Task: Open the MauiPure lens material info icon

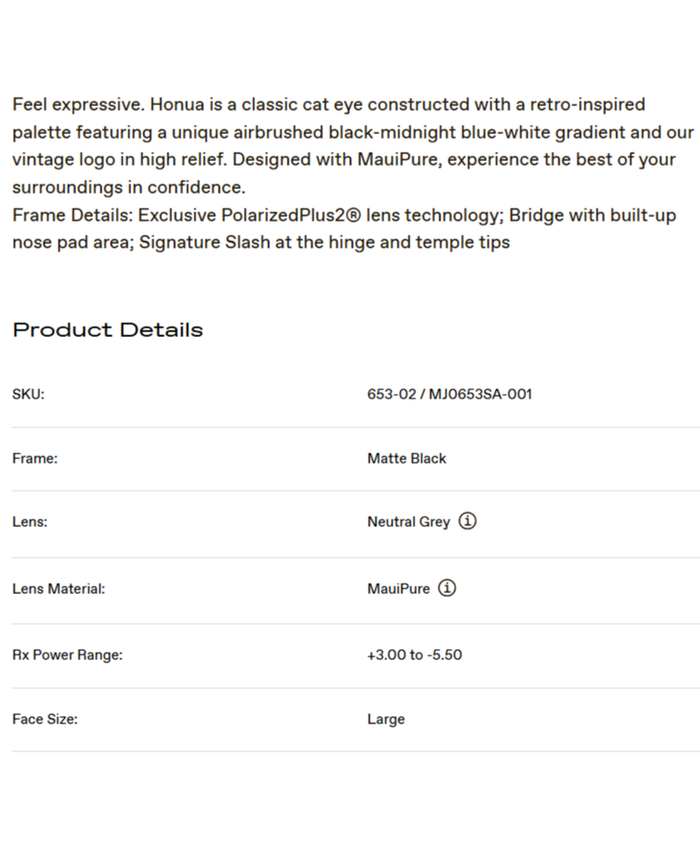Action: pos(447,588)
